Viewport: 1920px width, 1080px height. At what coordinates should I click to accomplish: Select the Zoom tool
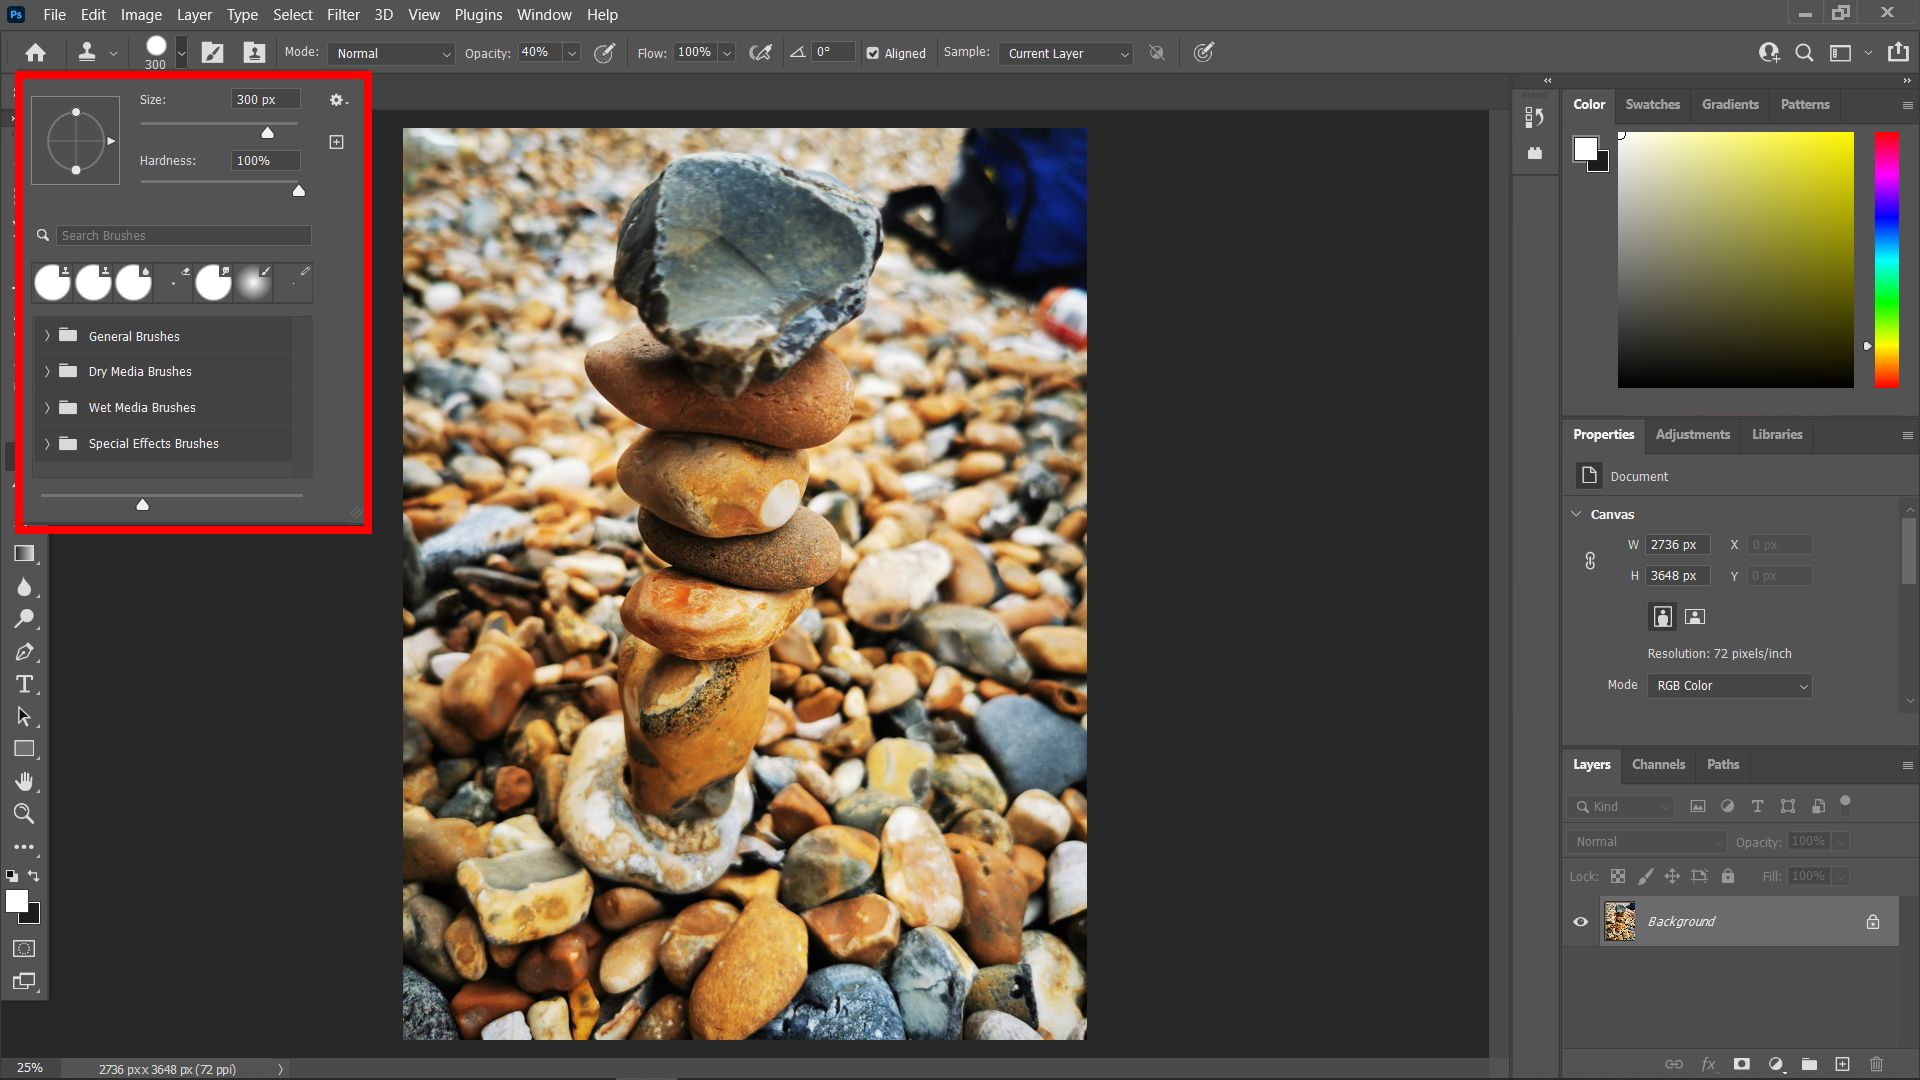pyautogui.click(x=24, y=812)
